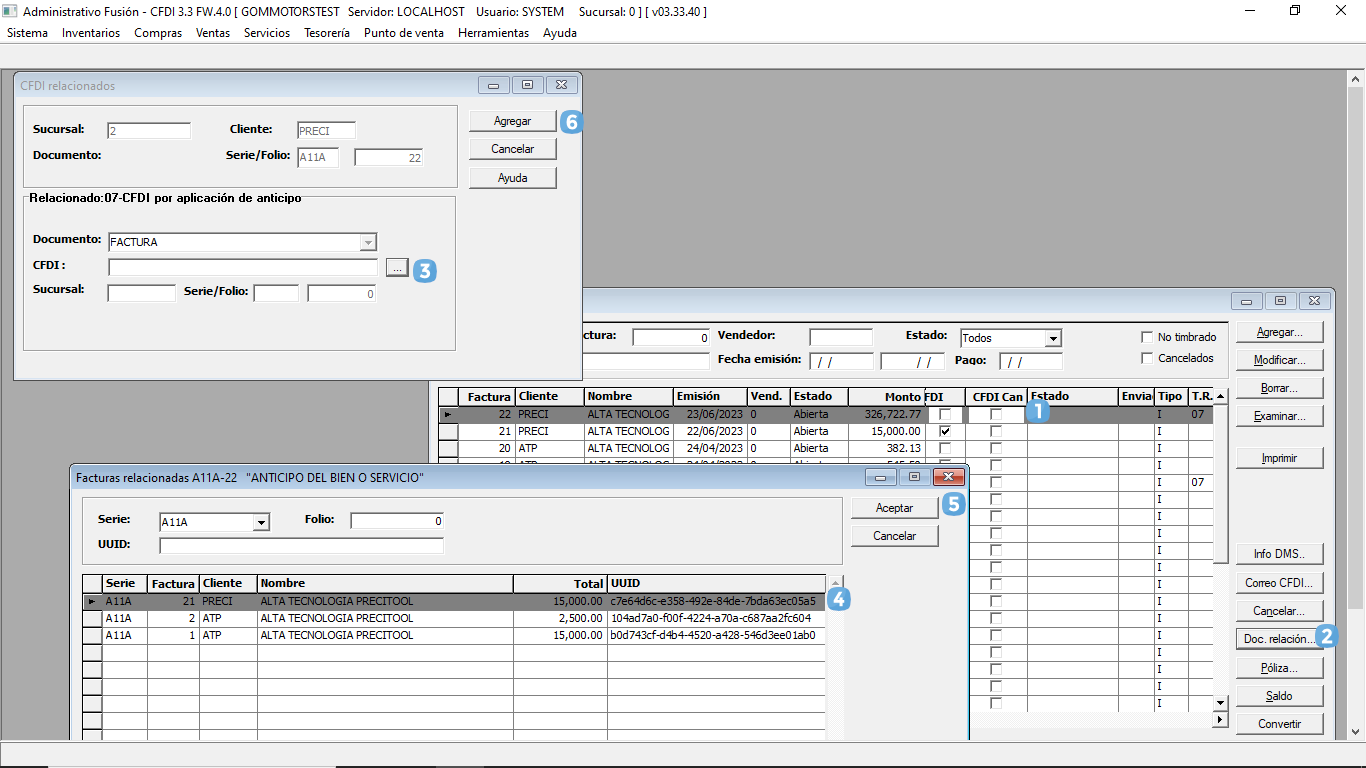Click the Borrar... button
Screen dimensions: 1366x768
pos(1279,388)
